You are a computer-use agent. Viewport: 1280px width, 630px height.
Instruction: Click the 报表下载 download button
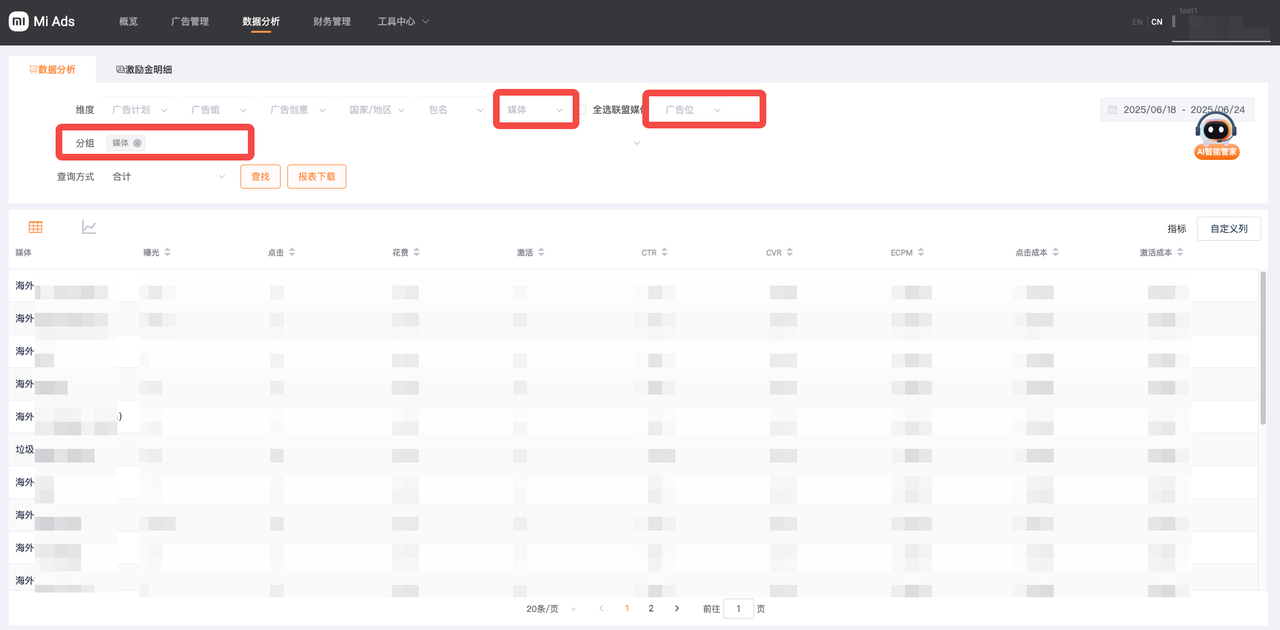(x=316, y=177)
